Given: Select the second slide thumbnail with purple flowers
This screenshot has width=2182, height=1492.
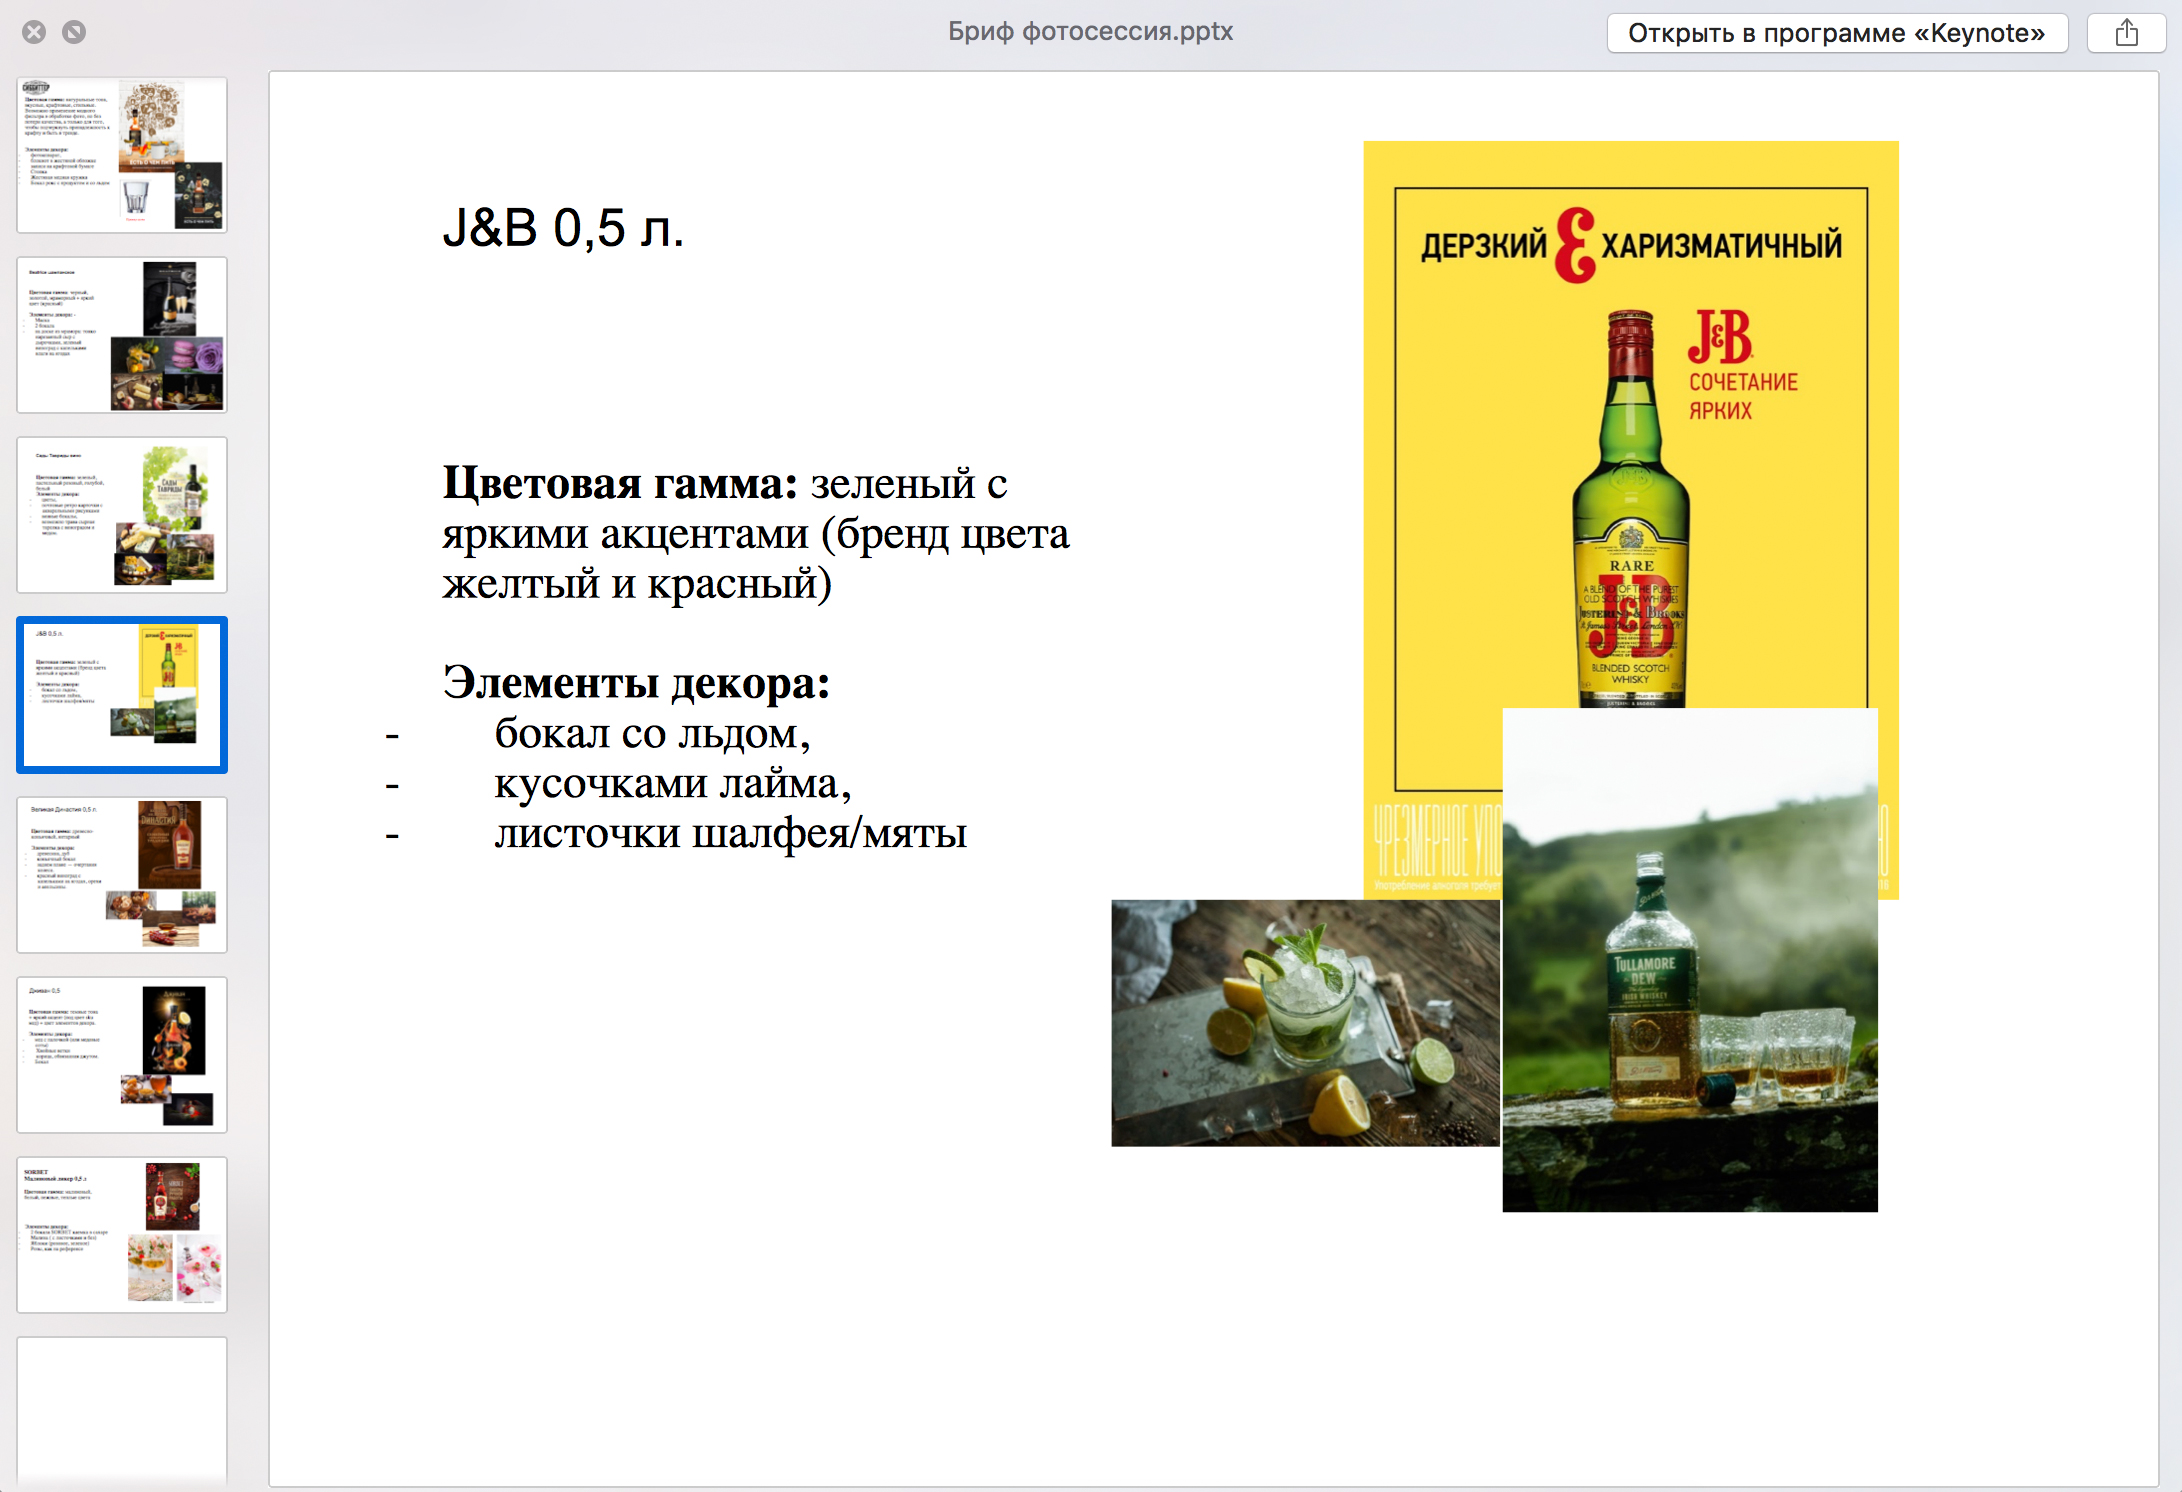Looking at the screenshot, I should [122, 335].
